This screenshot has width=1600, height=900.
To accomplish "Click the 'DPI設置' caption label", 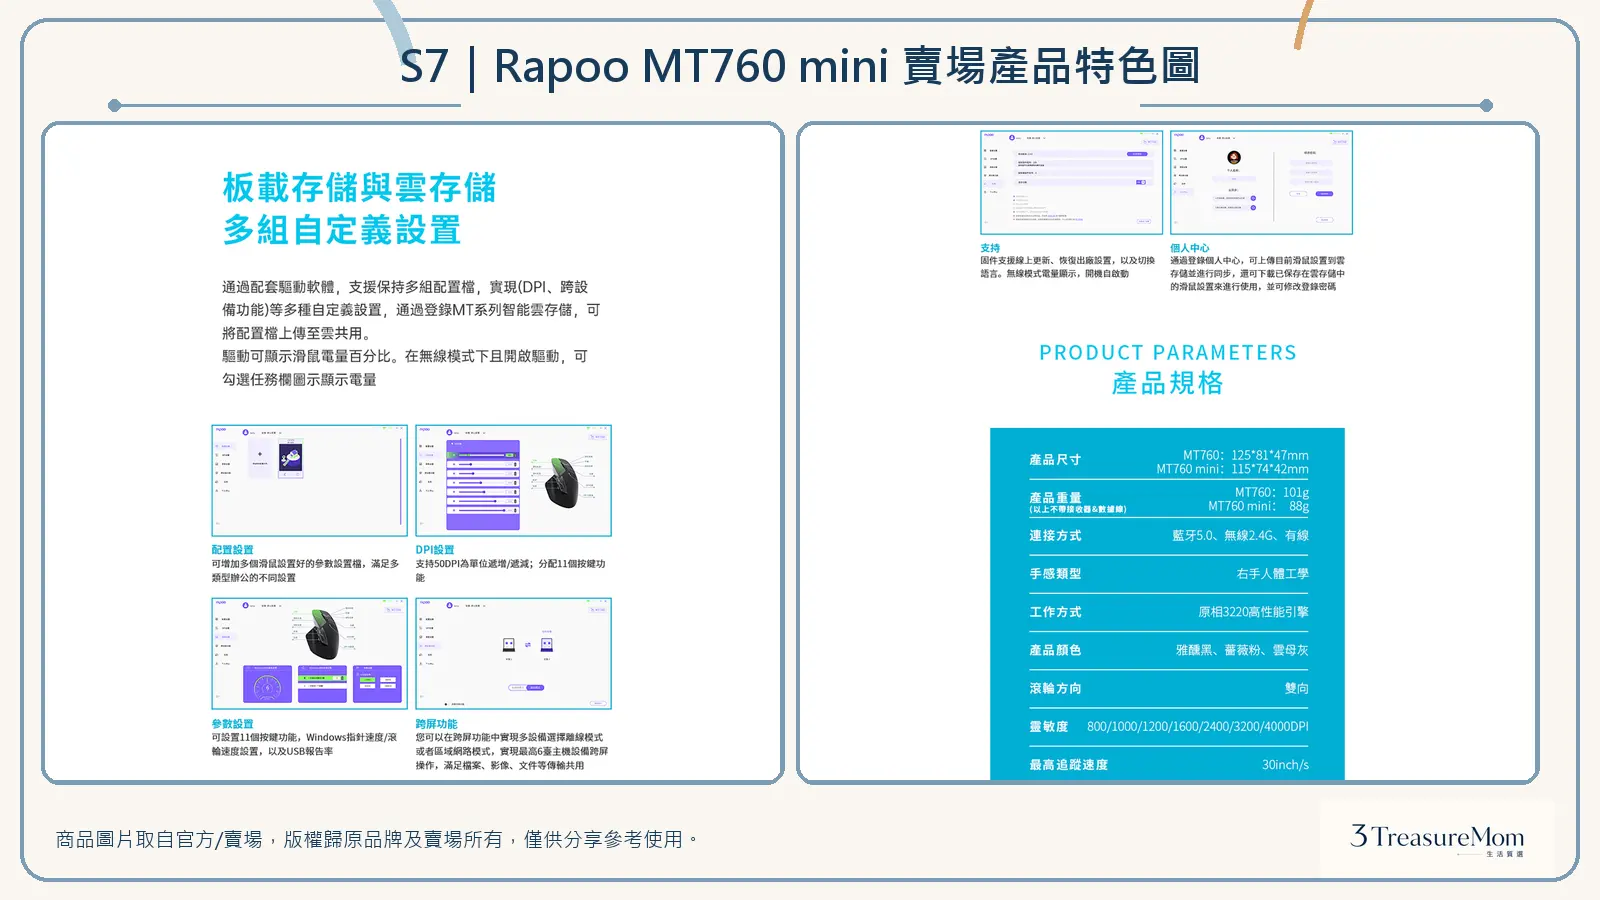I will click(x=435, y=550).
